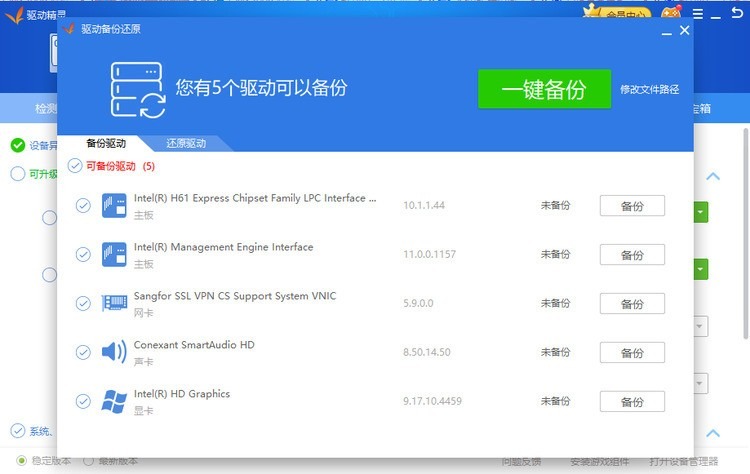Switch to the 备份驱动 tab
This screenshot has width=750, height=474.
coord(106,143)
